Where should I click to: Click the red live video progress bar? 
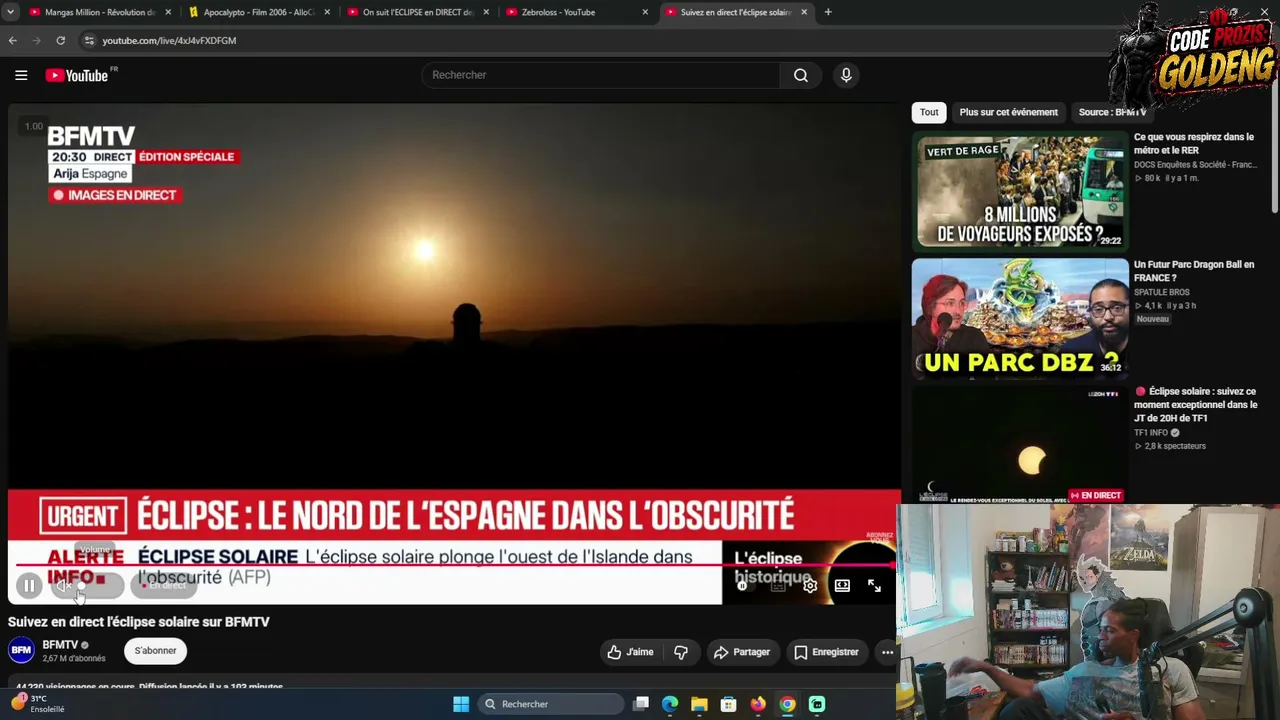coord(454,565)
